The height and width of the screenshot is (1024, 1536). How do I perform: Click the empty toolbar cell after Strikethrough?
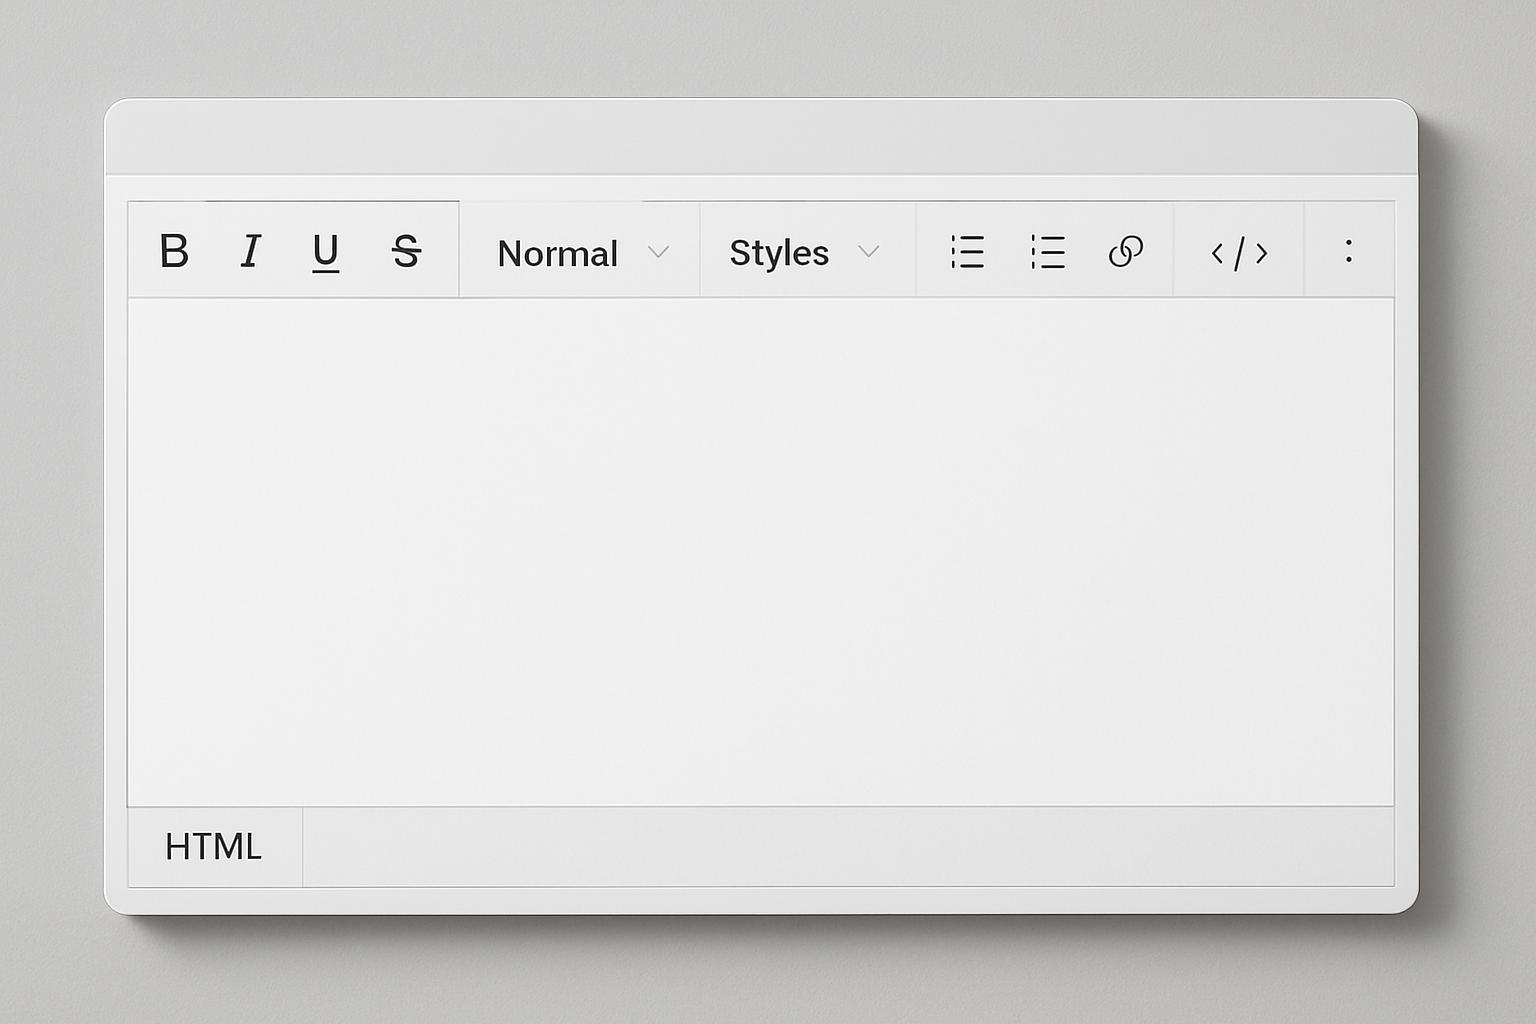(444, 250)
